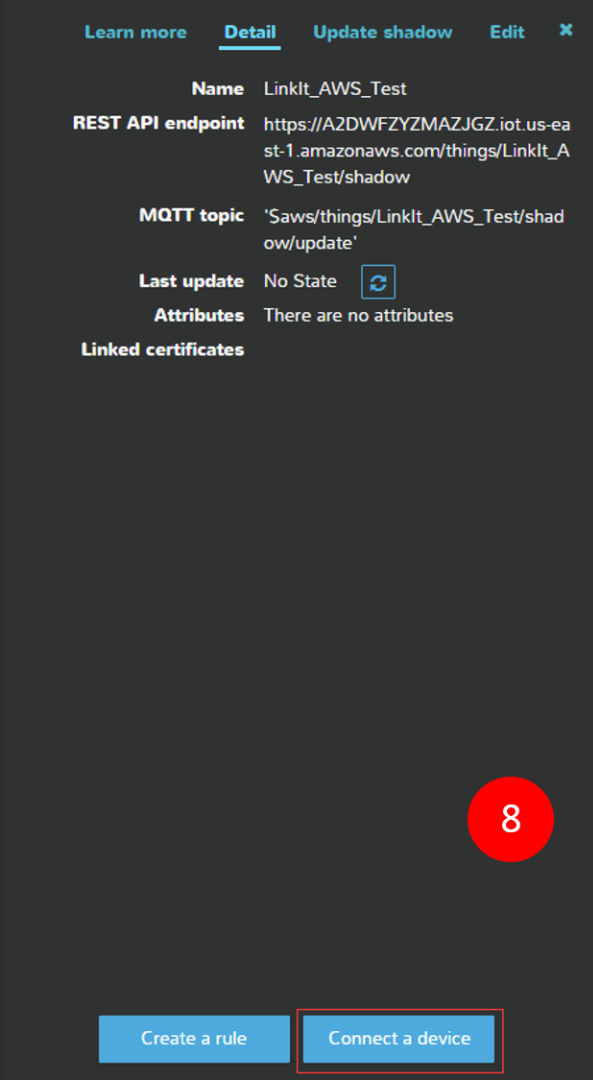593x1080 pixels.
Task: Close the detail panel with X
Action: point(565,30)
